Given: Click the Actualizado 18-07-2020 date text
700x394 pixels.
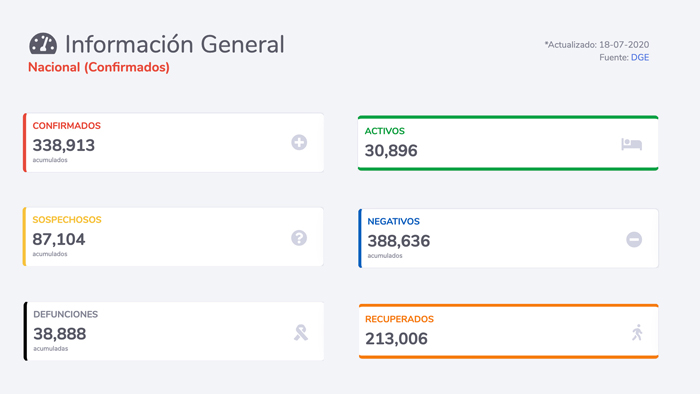Looking at the screenshot, I should pyautogui.click(x=596, y=45).
